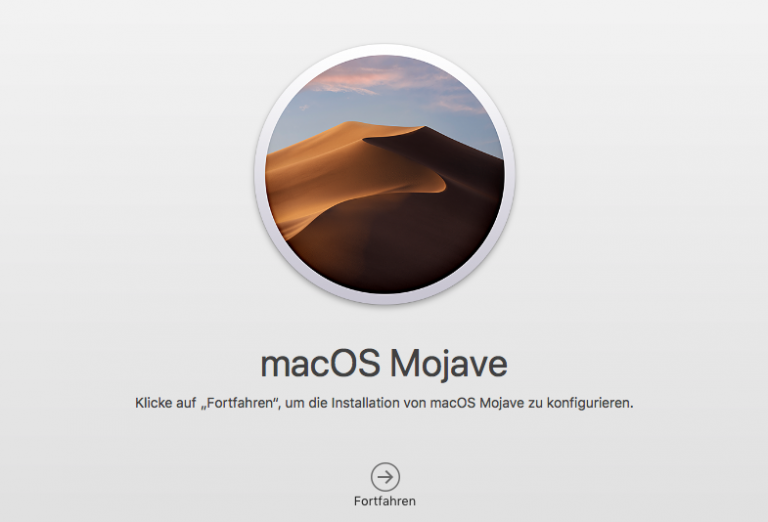This screenshot has height=522, width=768.
Task: Click the macOS Mojave desert disc icon
Action: coord(384,174)
